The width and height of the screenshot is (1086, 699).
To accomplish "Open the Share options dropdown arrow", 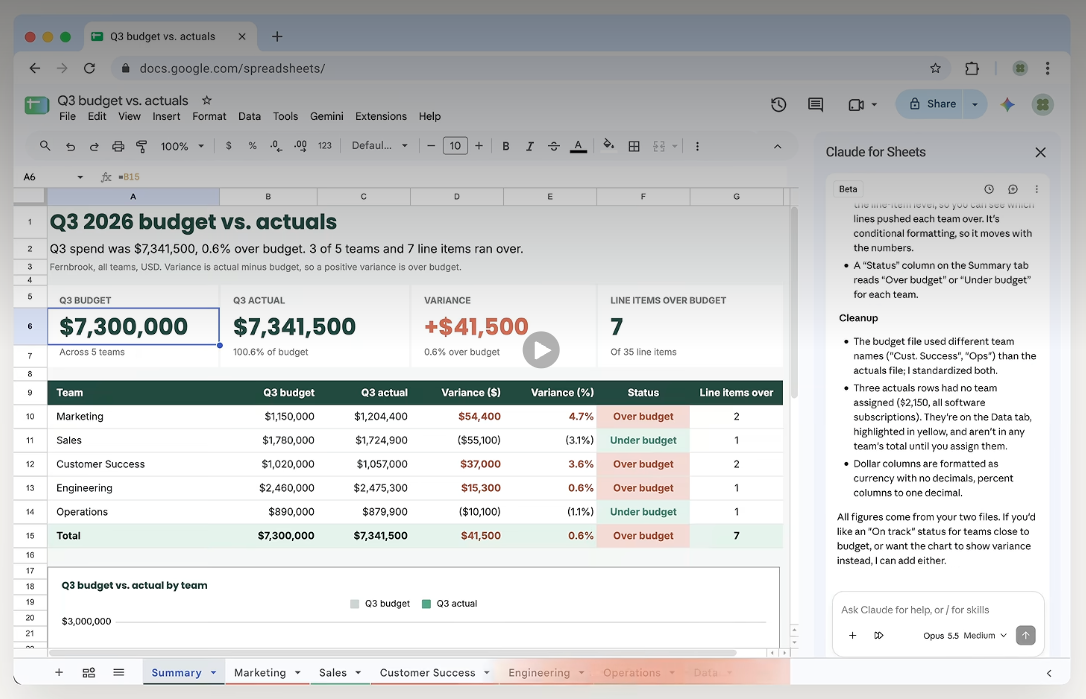I will point(975,104).
